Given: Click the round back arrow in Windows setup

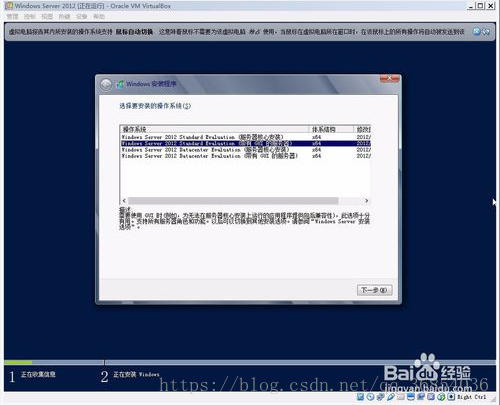Looking at the screenshot, I should click(x=106, y=84).
